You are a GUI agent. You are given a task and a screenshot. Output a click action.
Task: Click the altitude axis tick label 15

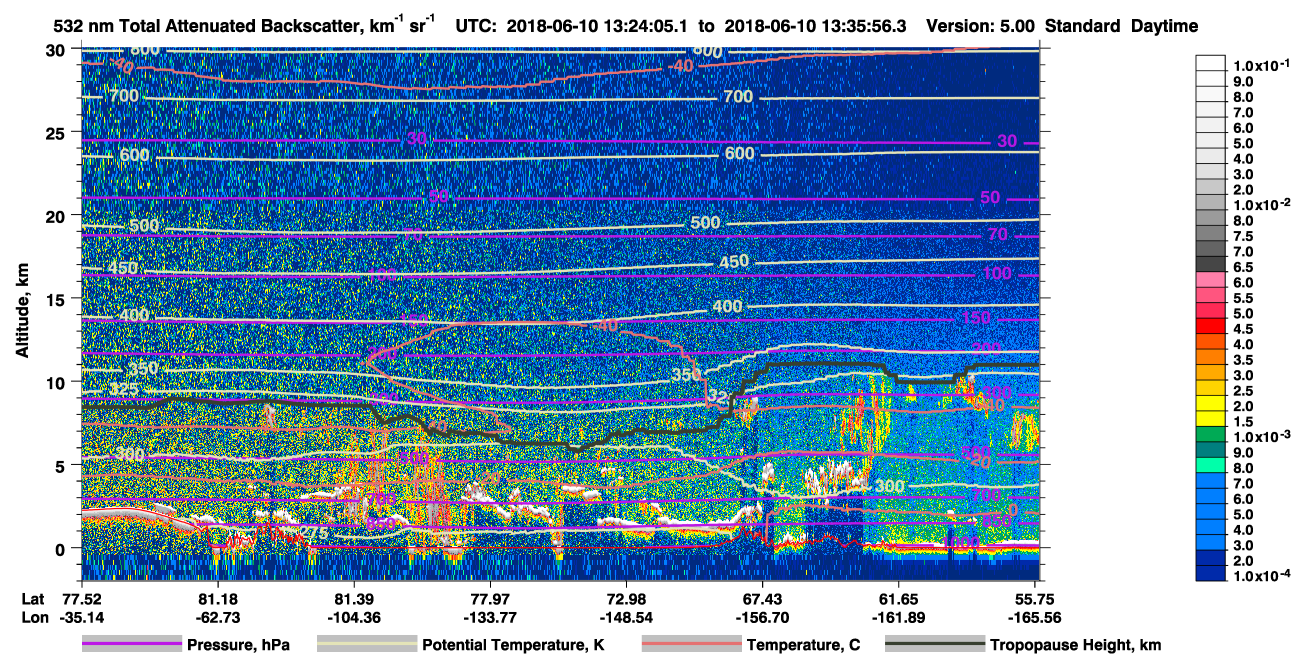56,299
